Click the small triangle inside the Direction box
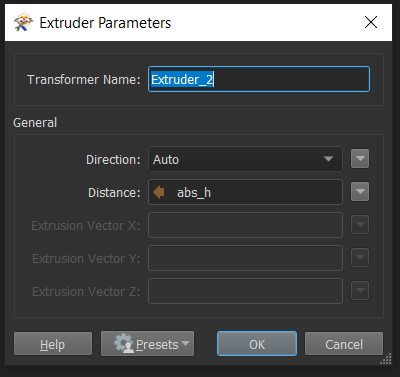This screenshot has width=400, height=377. click(x=328, y=159)
